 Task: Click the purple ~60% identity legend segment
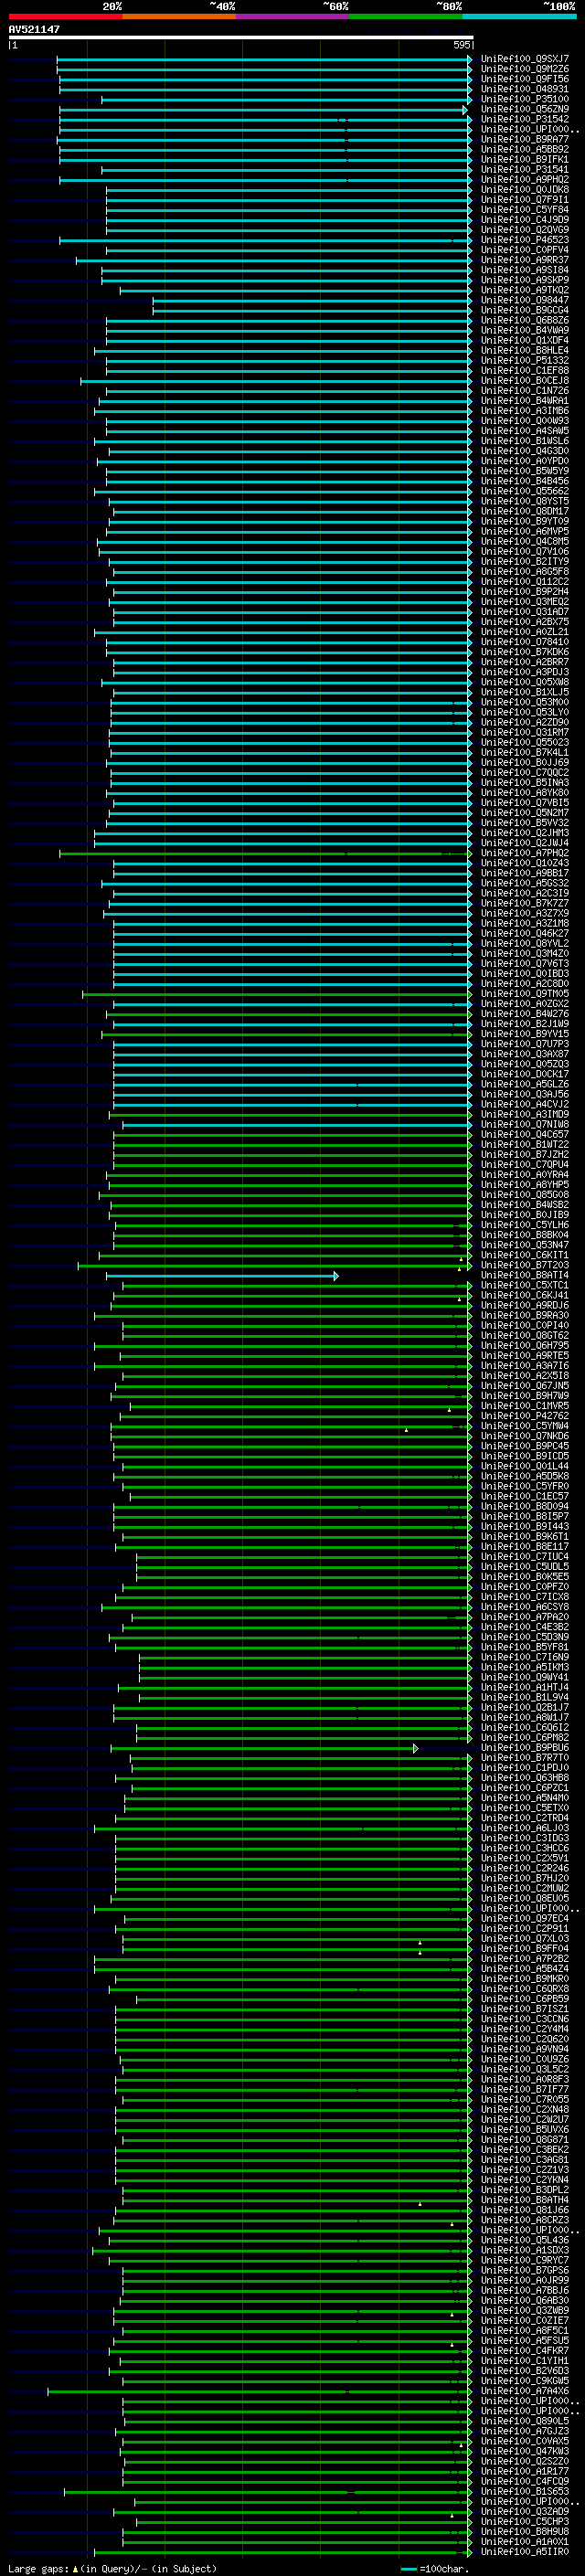[x=293, y=16]
